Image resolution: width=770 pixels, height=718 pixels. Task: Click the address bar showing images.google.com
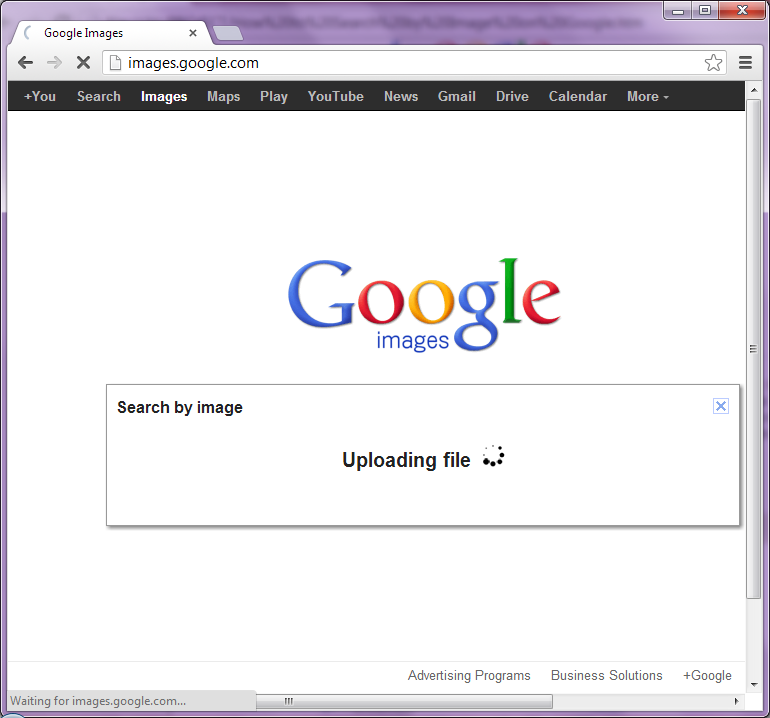click(414, 63)
